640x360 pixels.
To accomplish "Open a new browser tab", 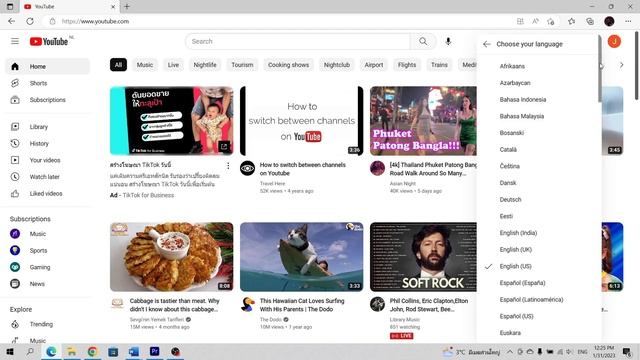I will [x=127, y=7].
